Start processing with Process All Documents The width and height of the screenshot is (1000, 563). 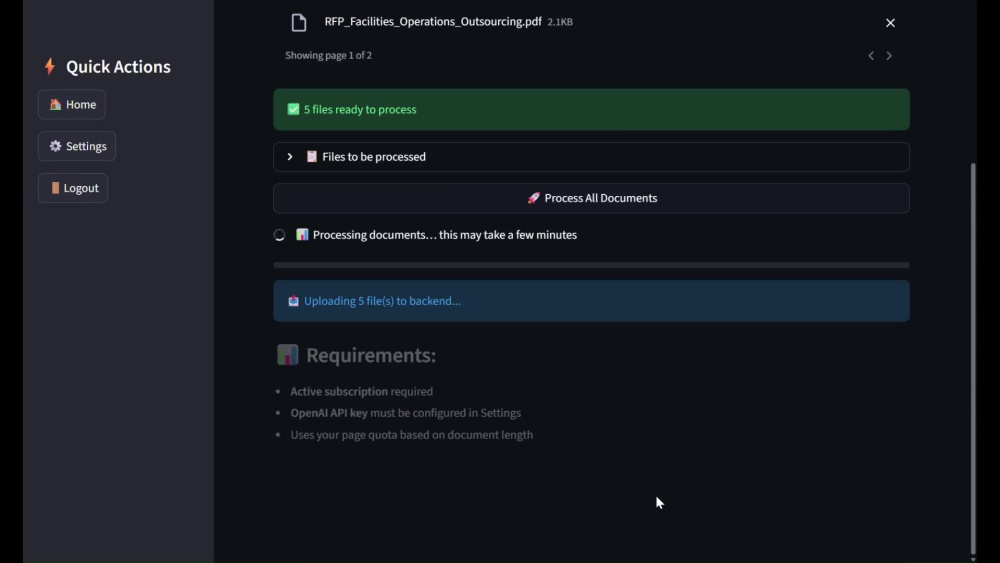coord(591,198)
